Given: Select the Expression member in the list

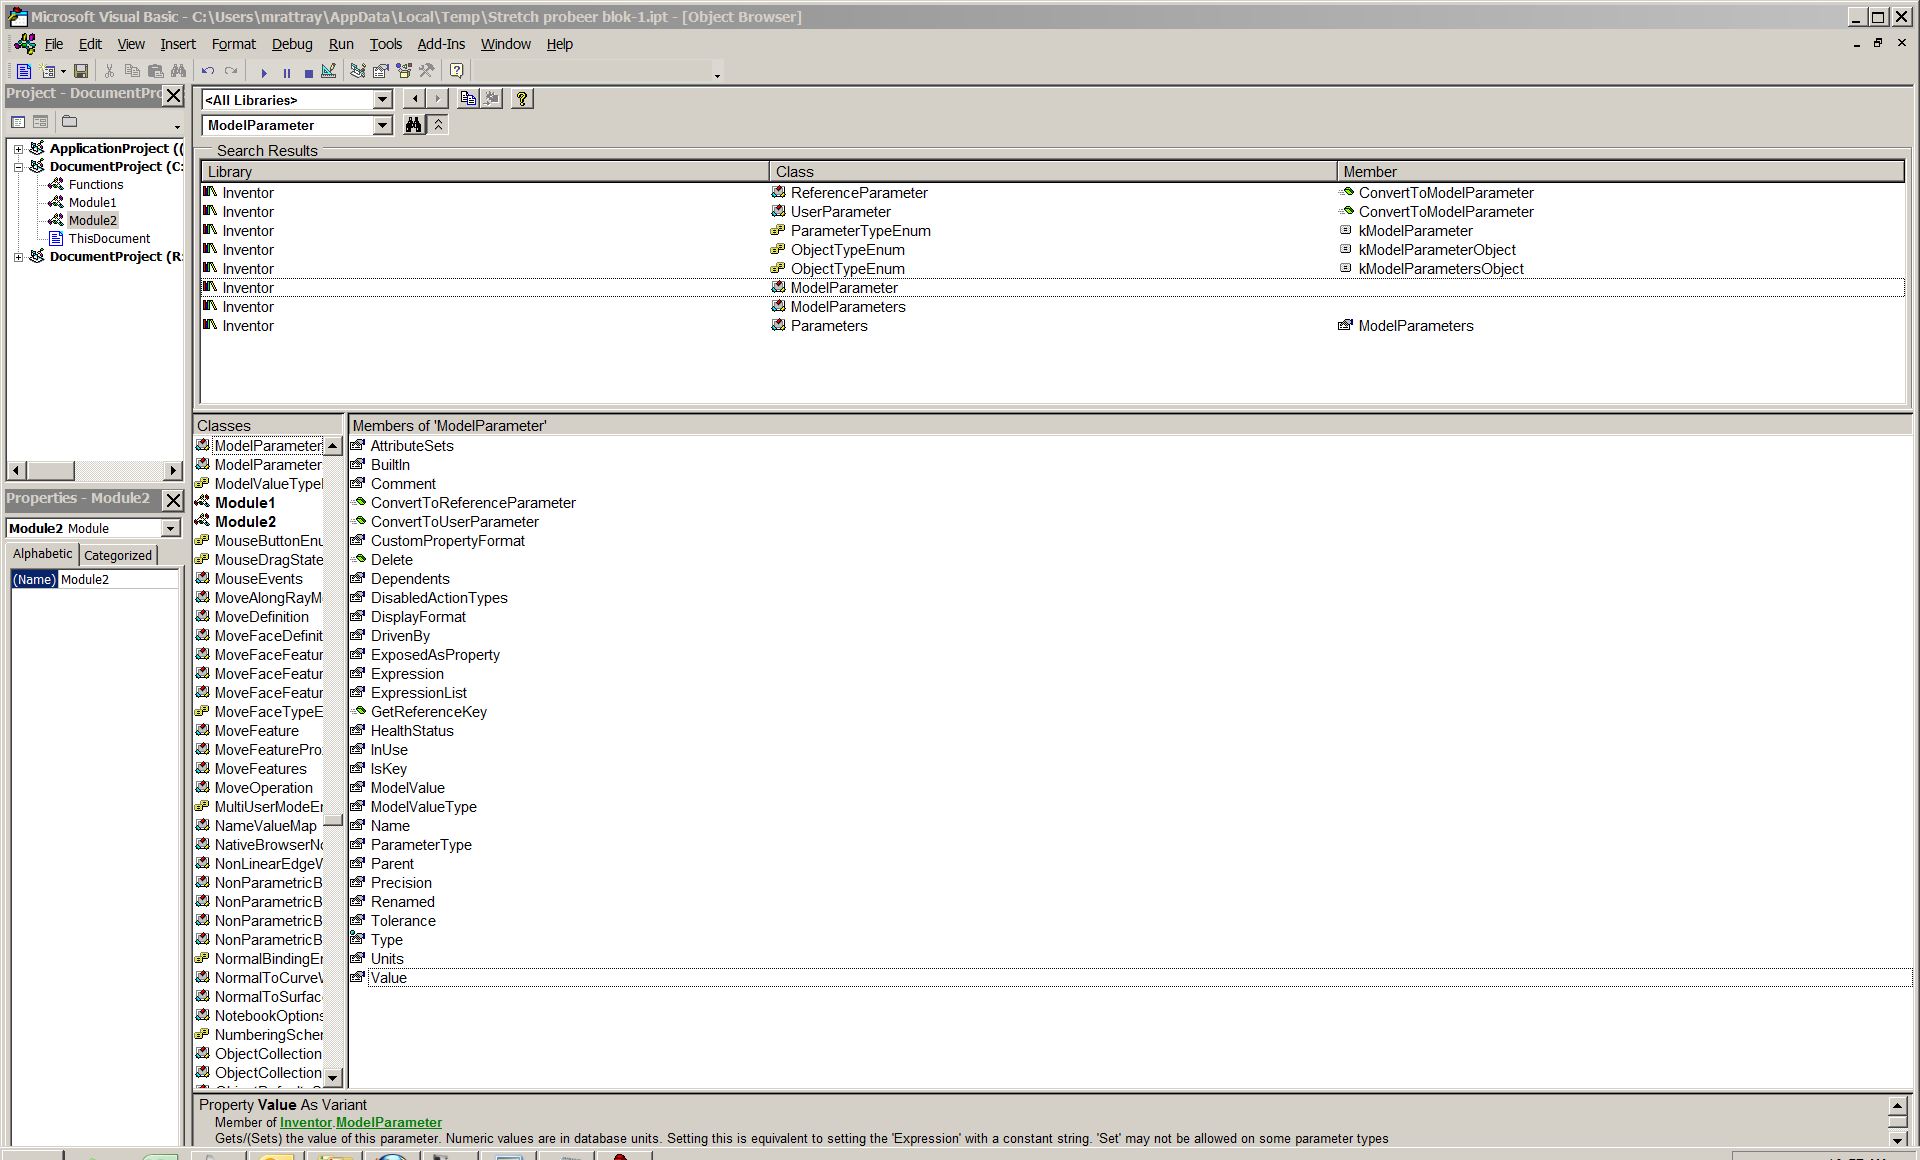Looking at the screenshot, I should click(407, 674).
